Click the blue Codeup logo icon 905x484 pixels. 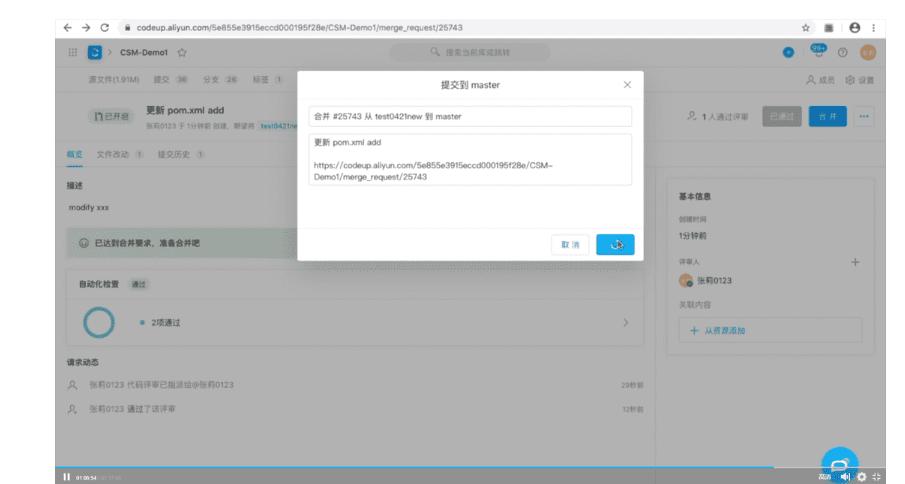tap(95, 52)
